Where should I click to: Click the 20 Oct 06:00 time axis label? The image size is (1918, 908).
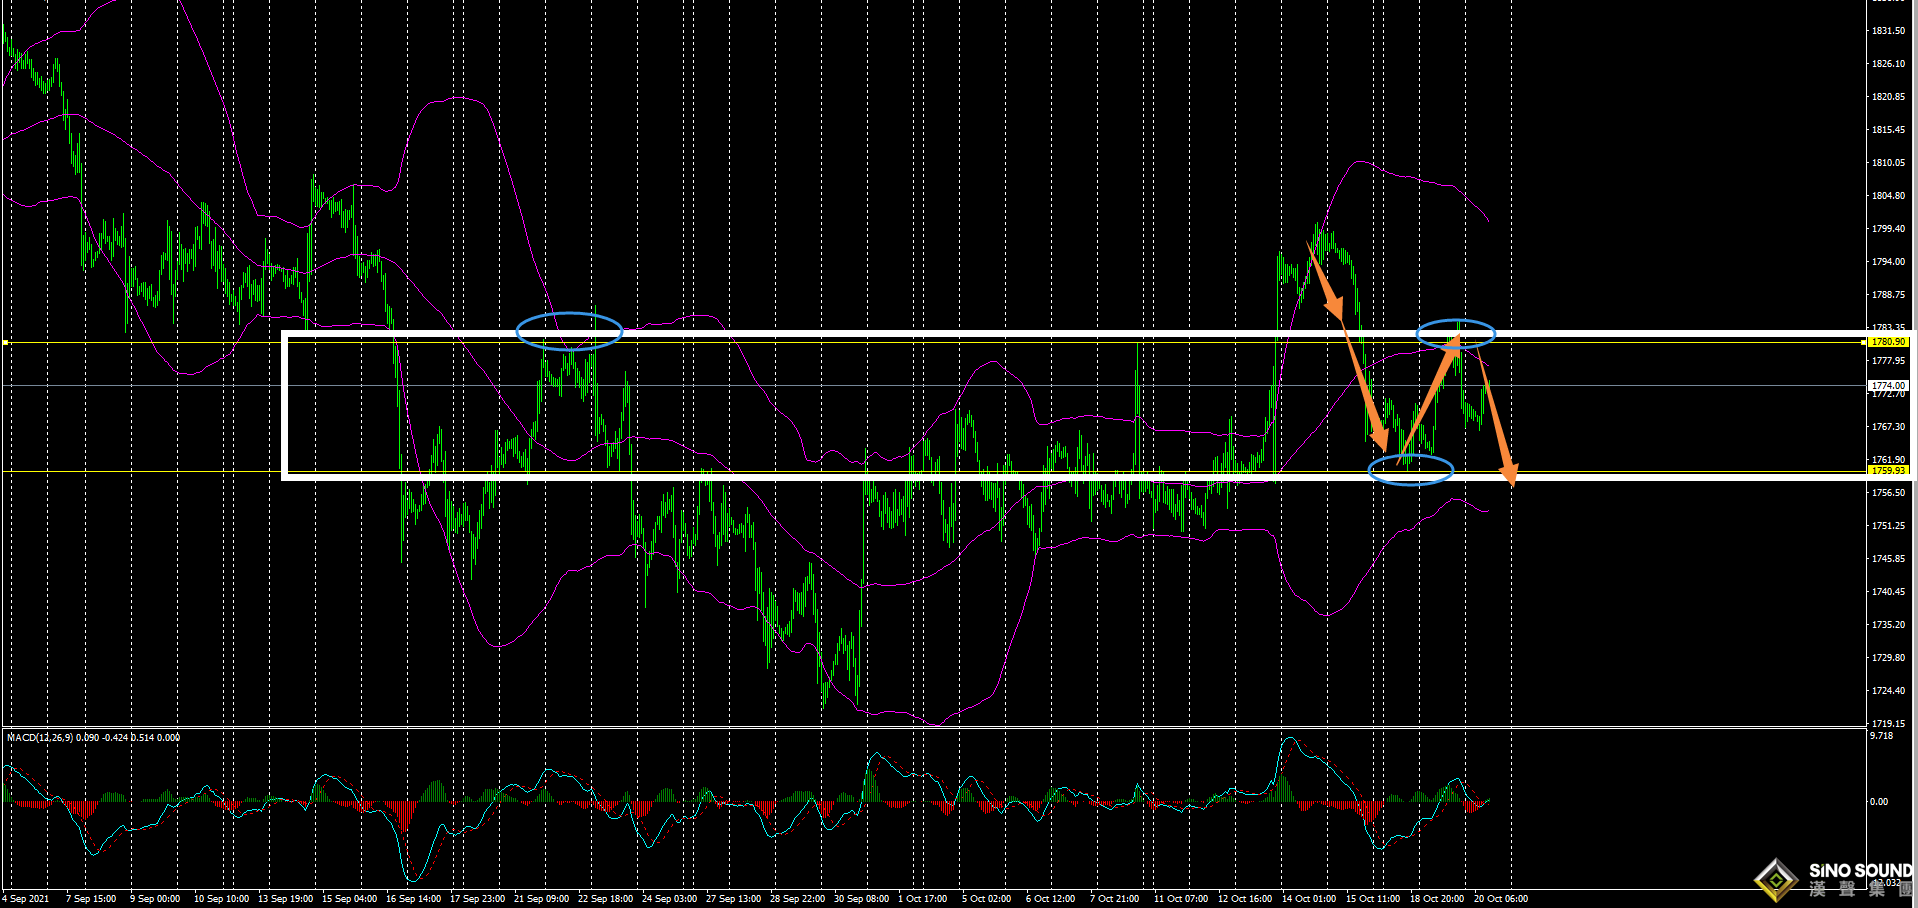(x=1500, y=899)
